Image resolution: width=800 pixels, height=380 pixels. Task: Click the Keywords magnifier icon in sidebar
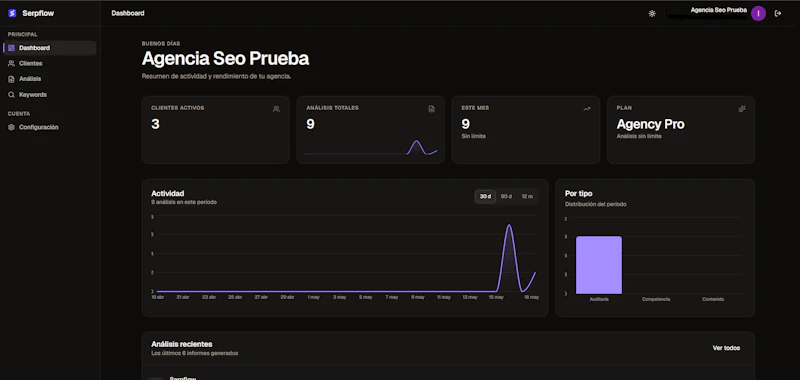point(11,95)
